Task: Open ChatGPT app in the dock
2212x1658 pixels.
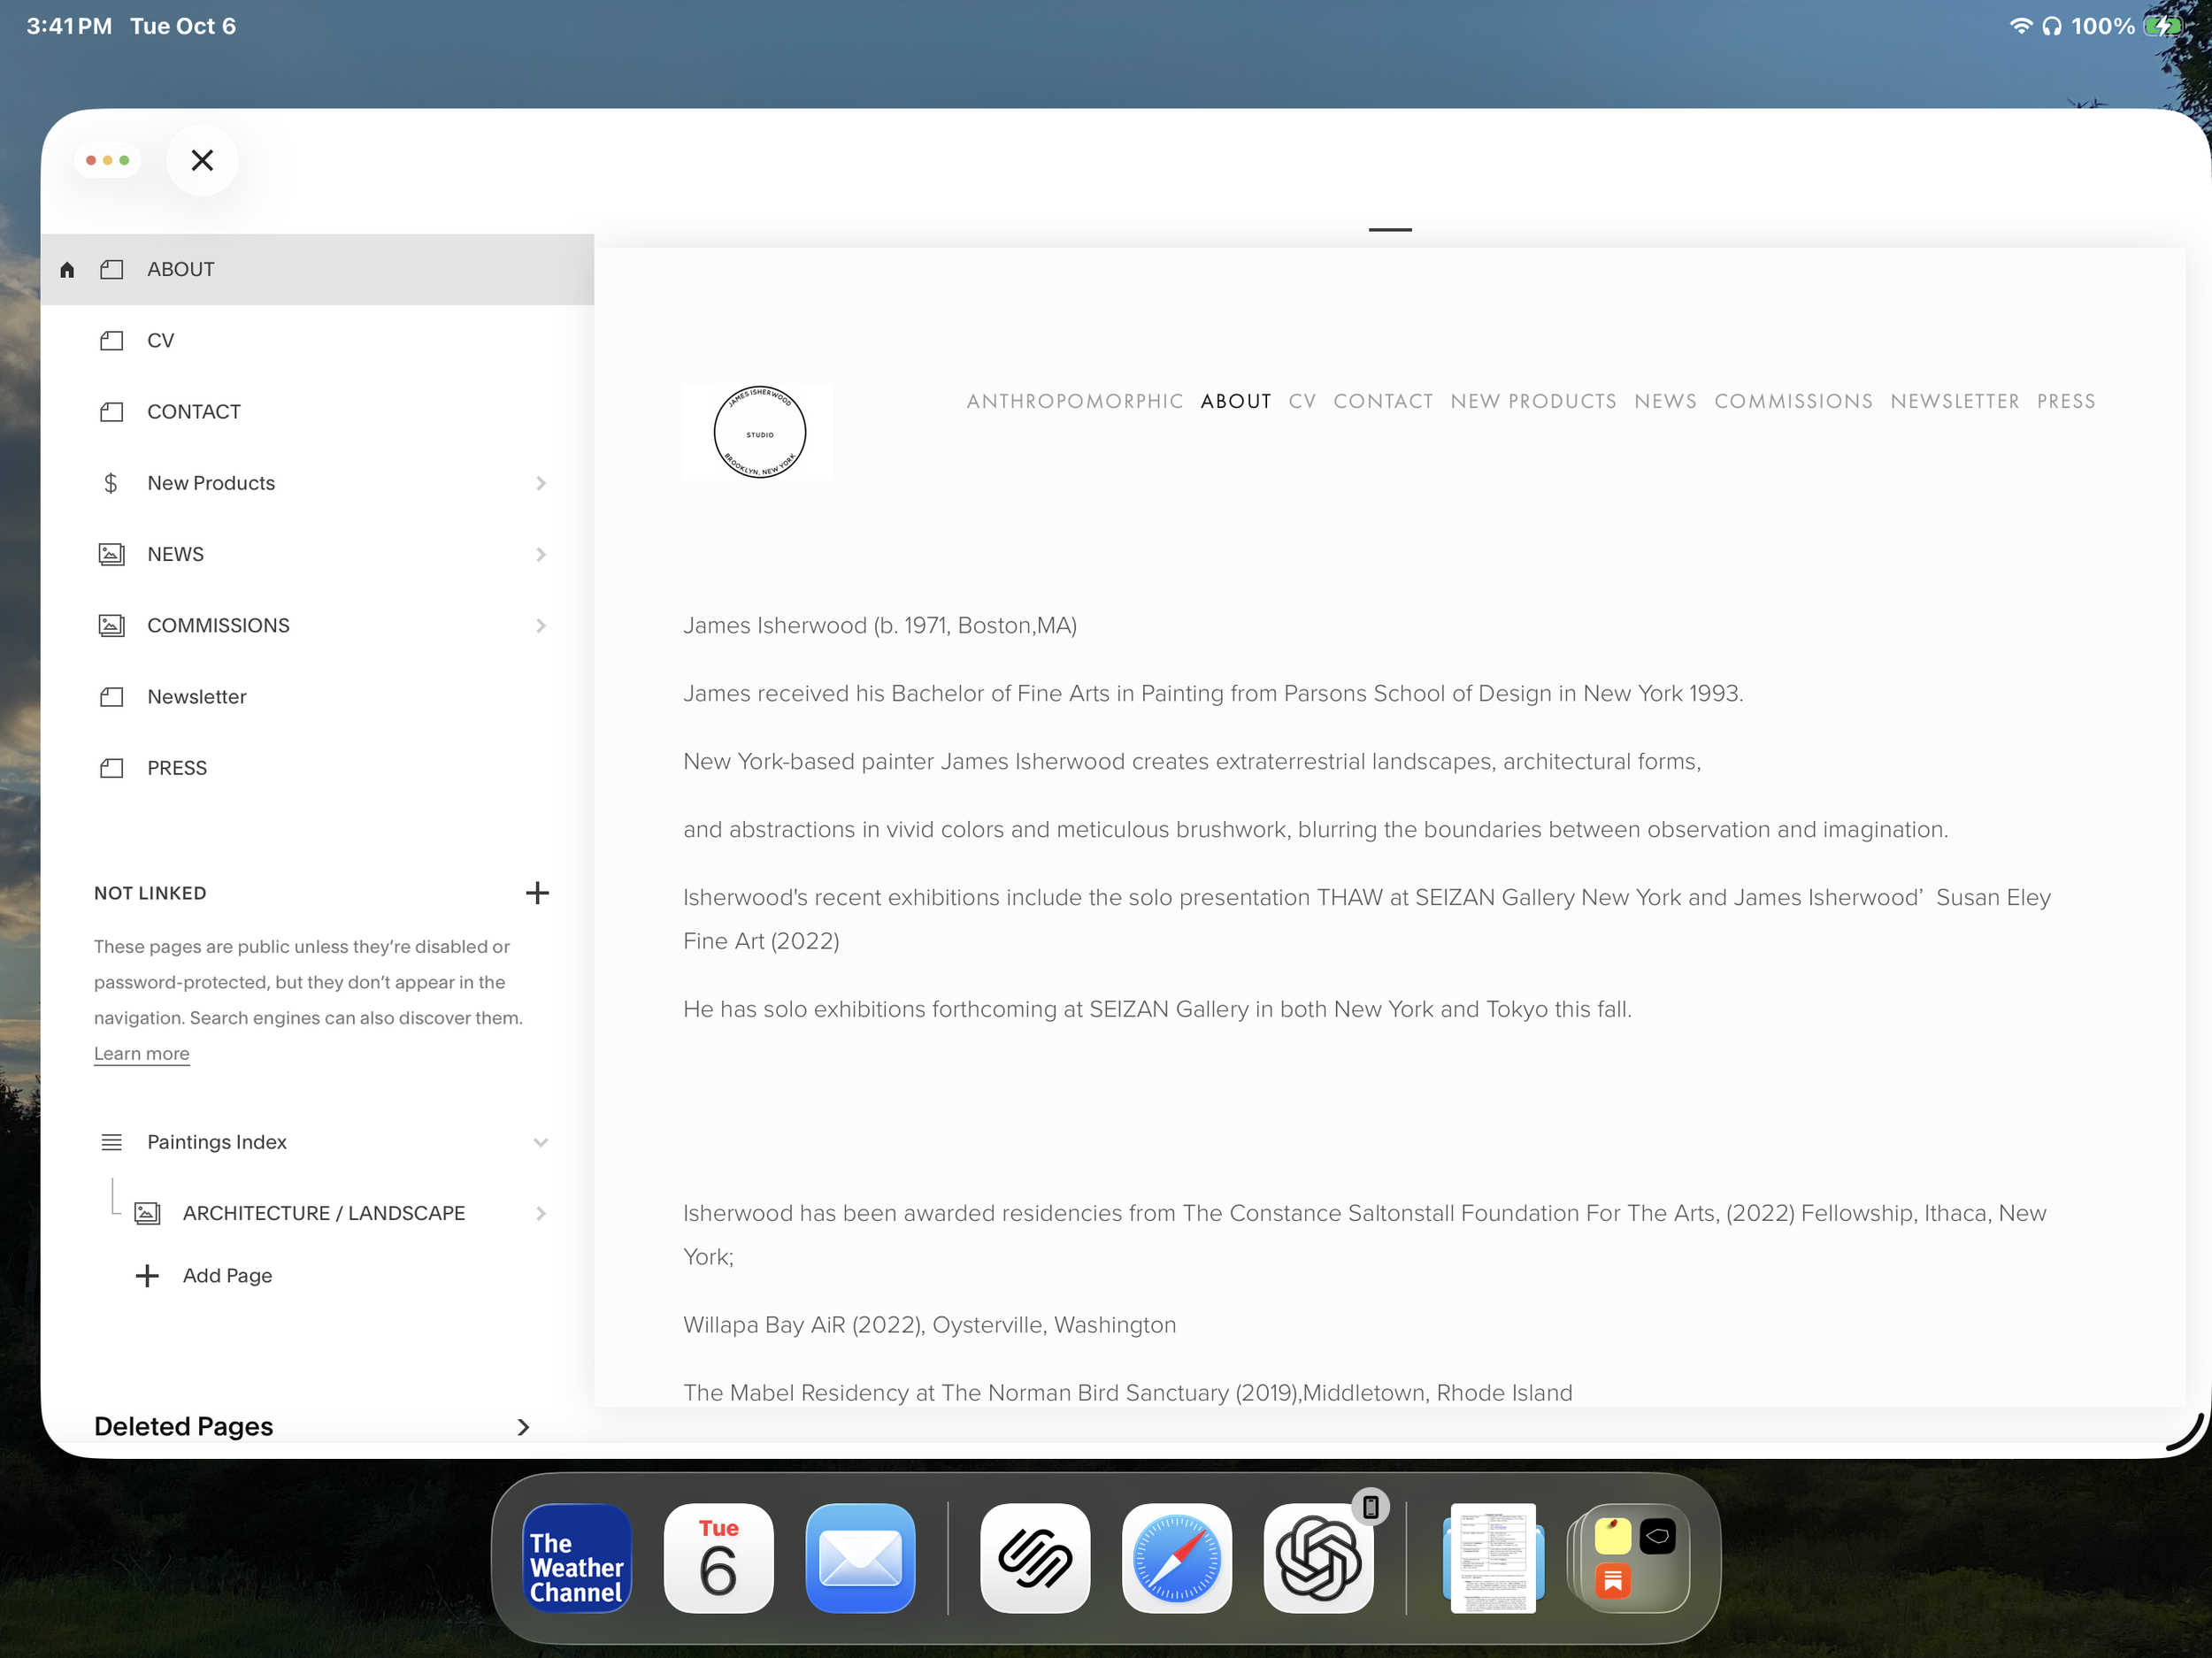Action: pyautogui.click(x=1318, y=1558)
